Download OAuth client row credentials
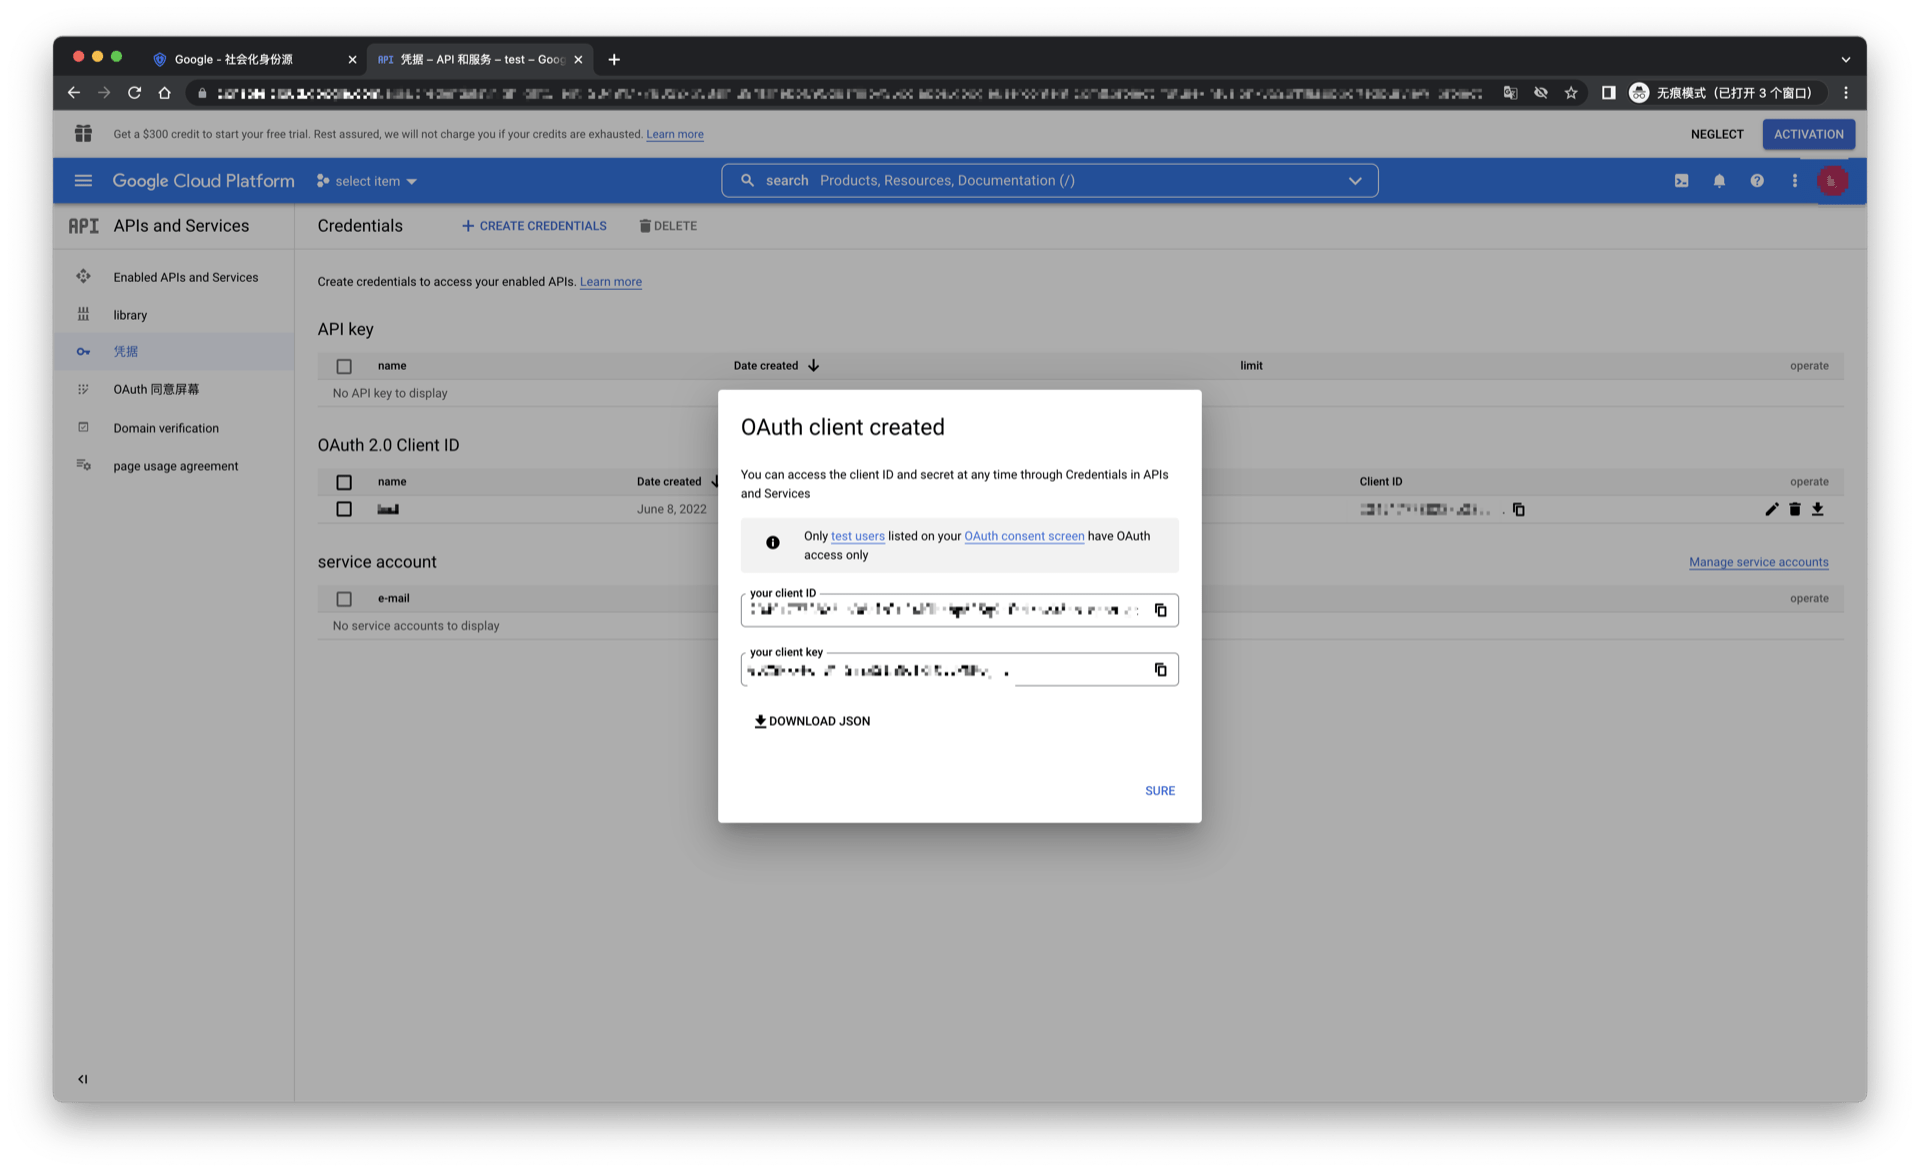This screenshot has height=1172, width=1920. (x=1817, y=510)
